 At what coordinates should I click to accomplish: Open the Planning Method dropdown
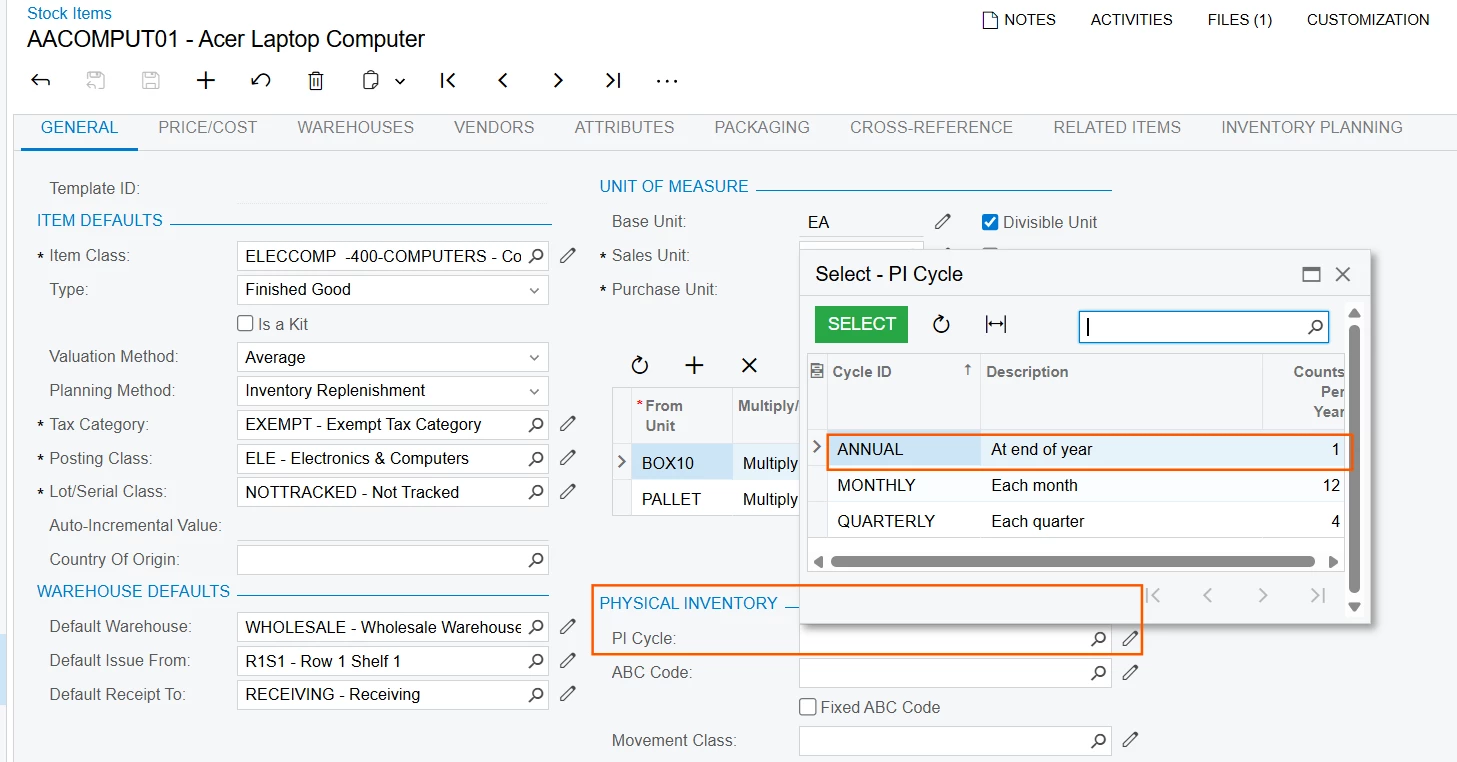click(392, 391)
